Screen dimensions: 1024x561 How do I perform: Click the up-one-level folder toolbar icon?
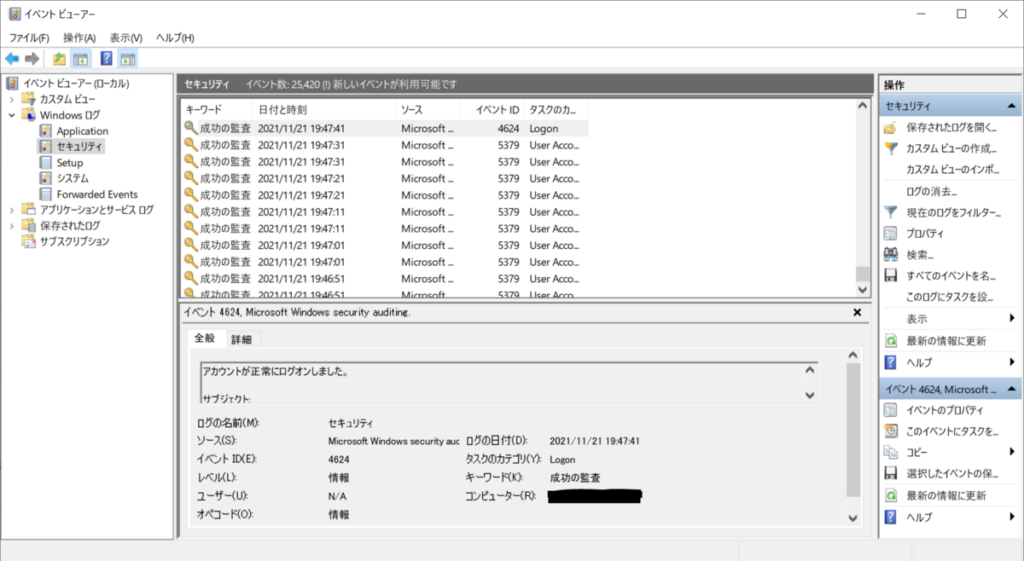(x=59, y=59)
